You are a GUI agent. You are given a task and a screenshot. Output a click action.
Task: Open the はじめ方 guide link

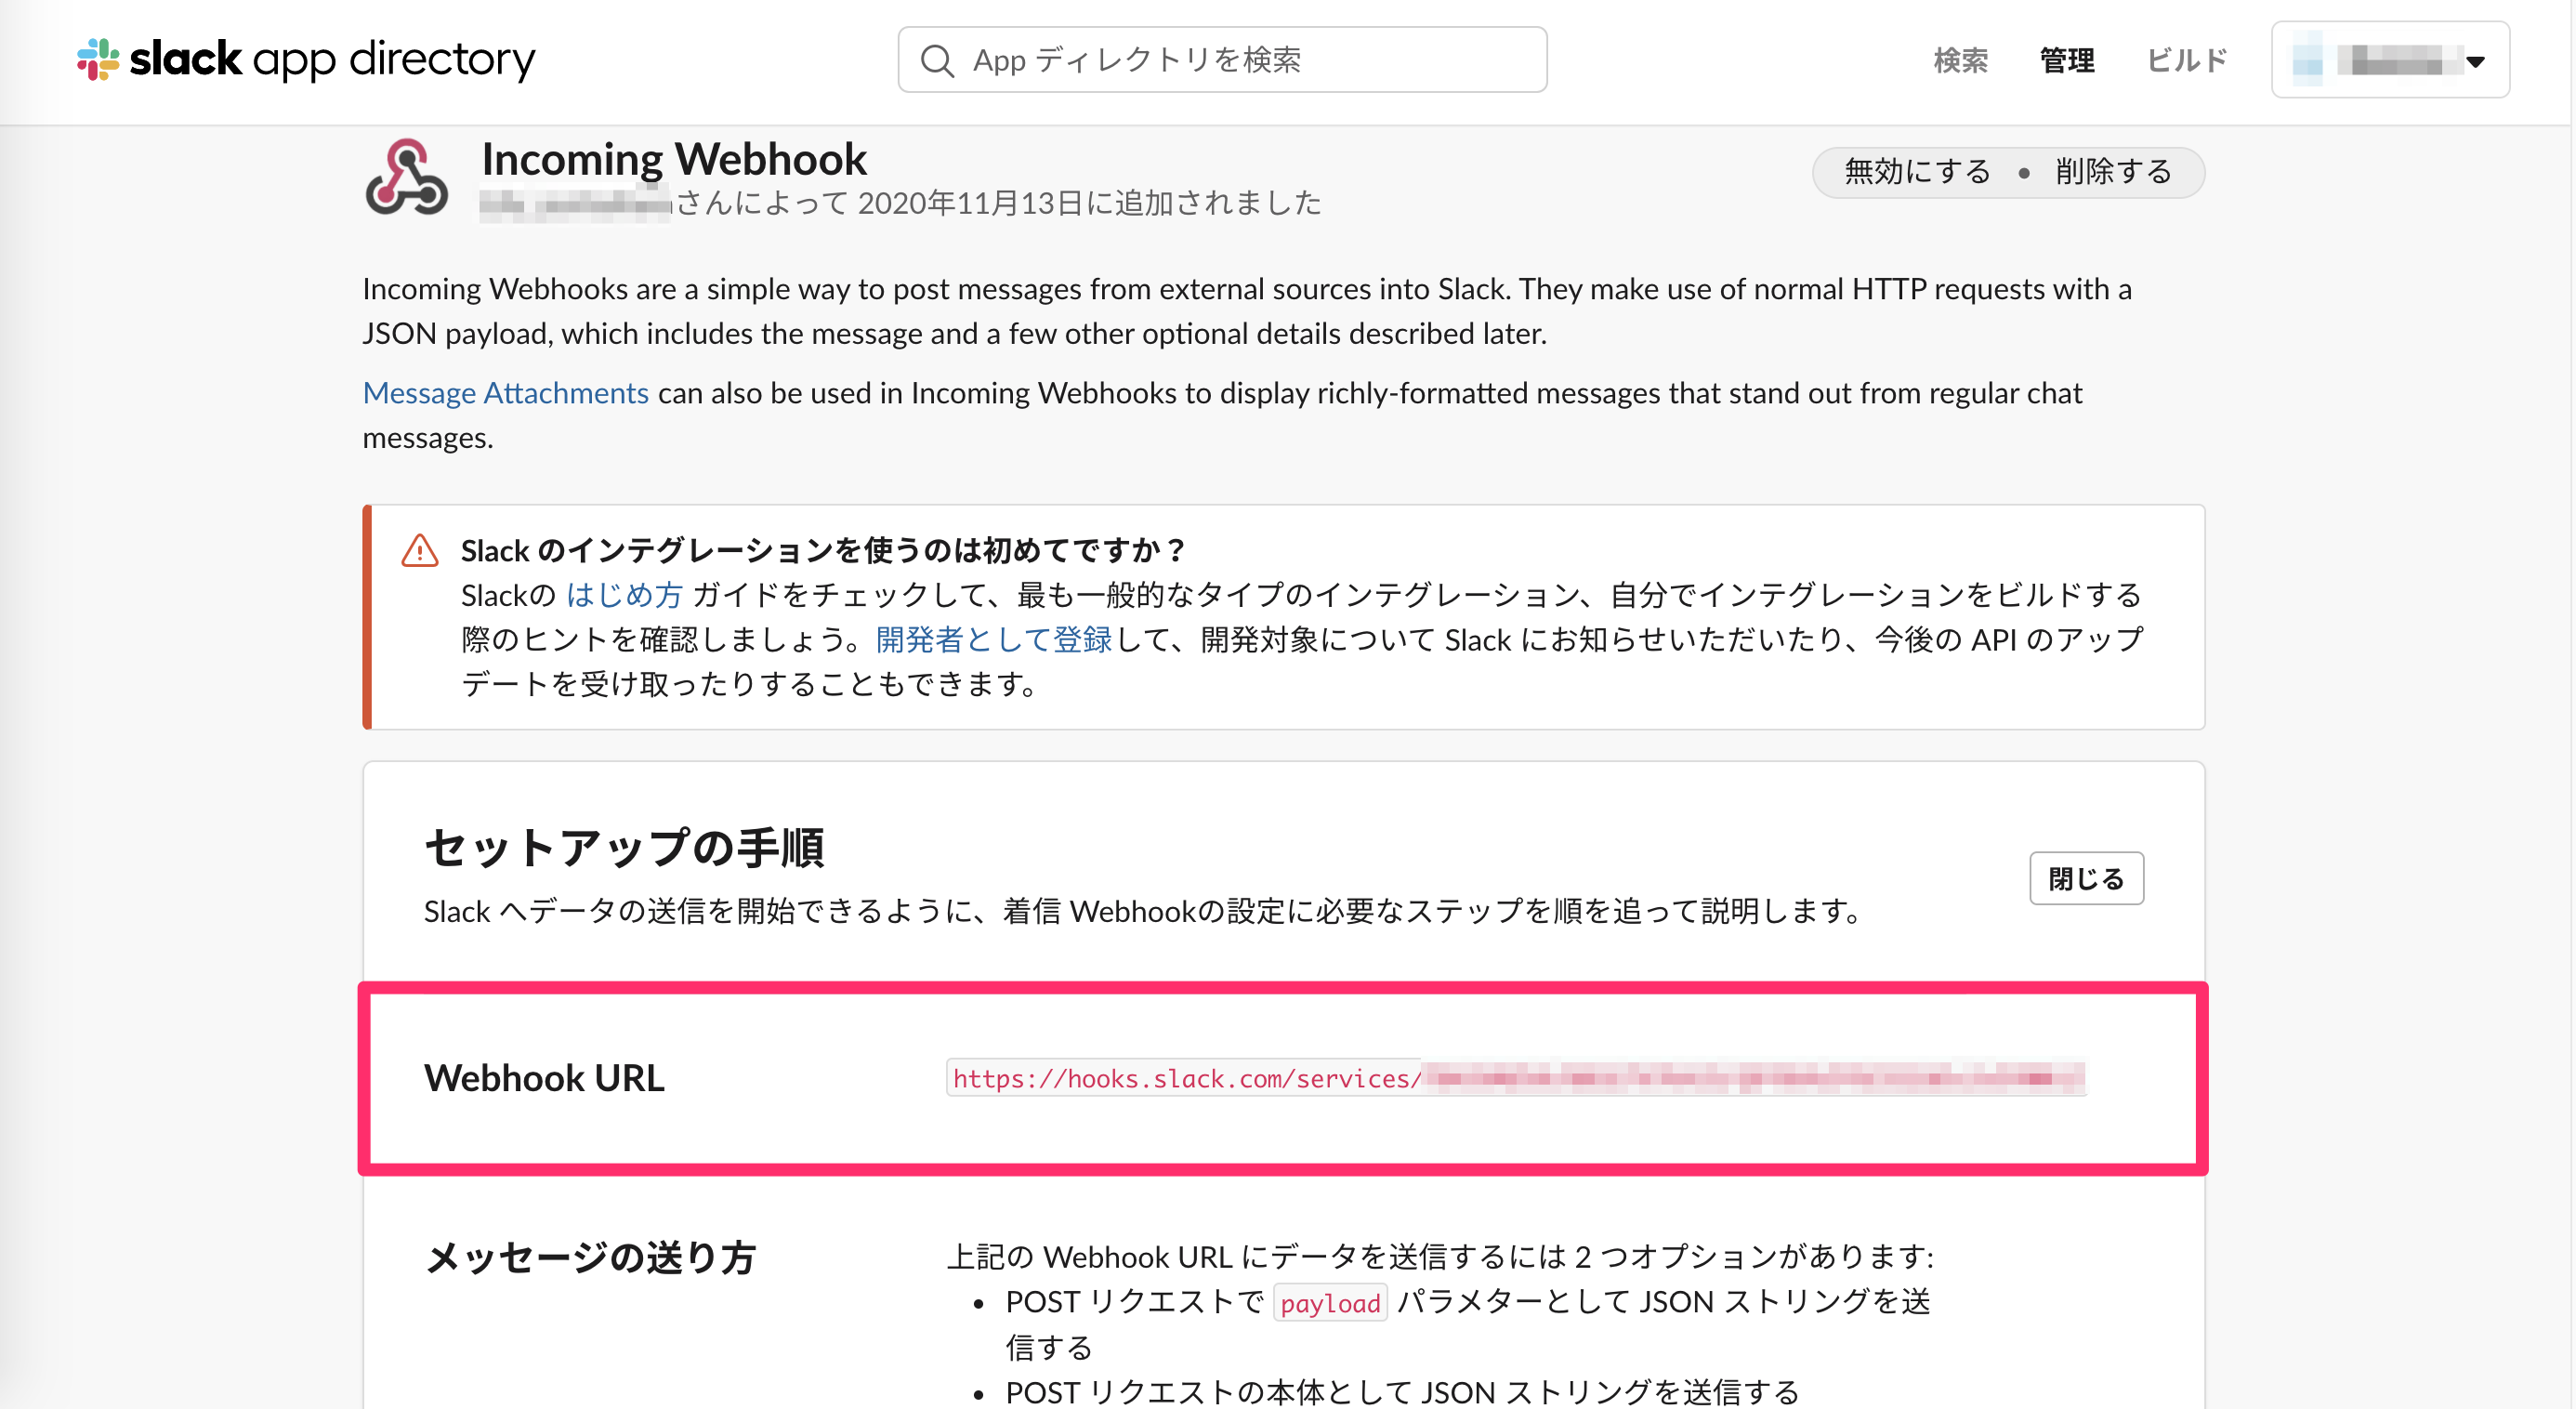coord(624,595)
